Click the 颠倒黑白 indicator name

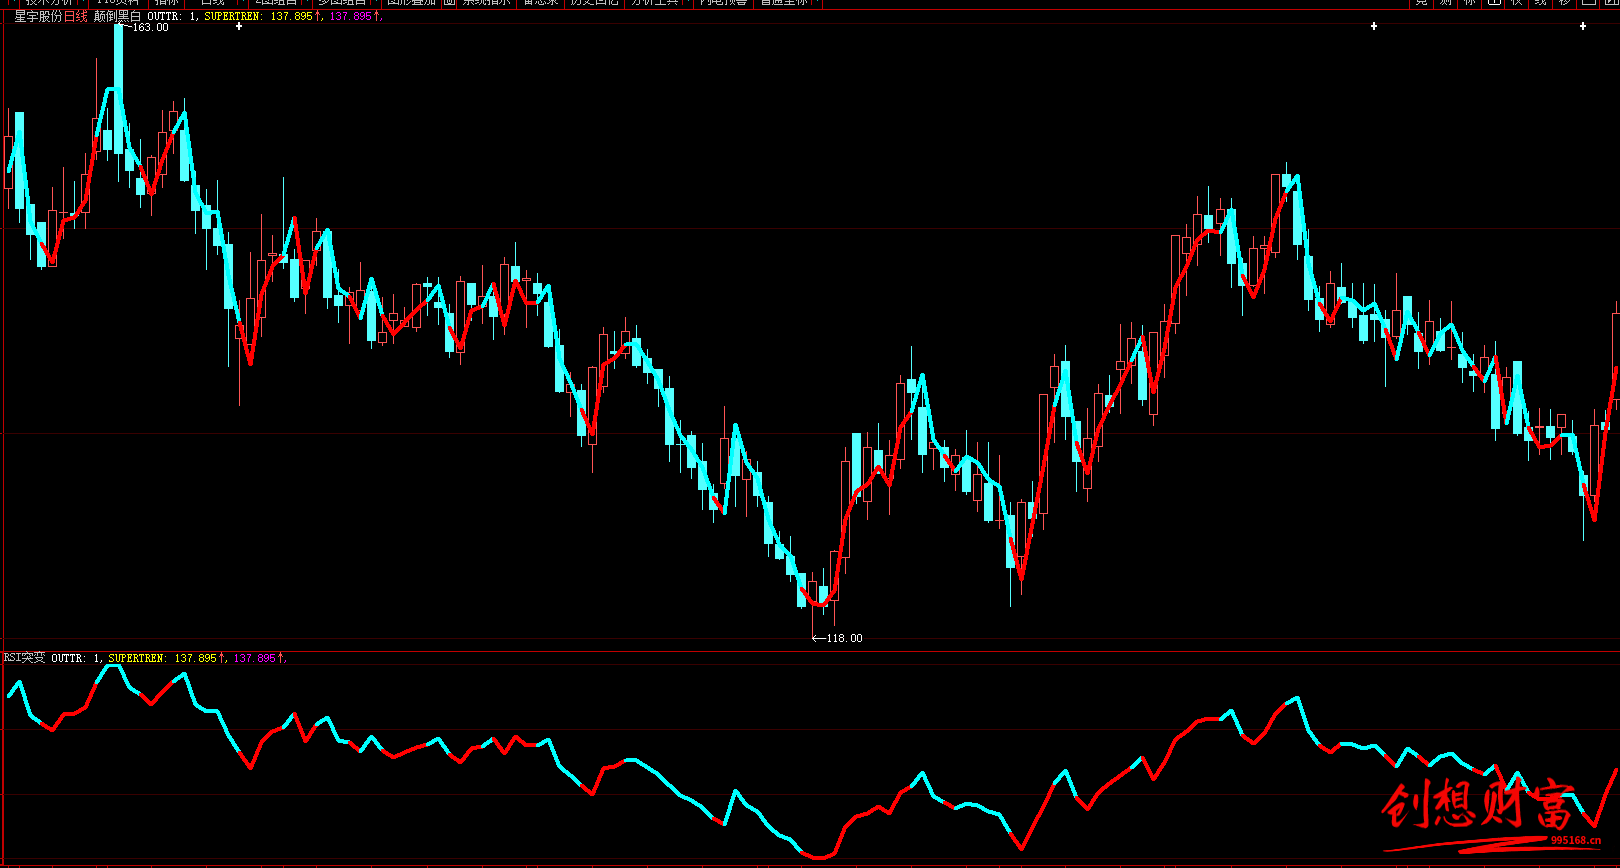pos(118,16)
